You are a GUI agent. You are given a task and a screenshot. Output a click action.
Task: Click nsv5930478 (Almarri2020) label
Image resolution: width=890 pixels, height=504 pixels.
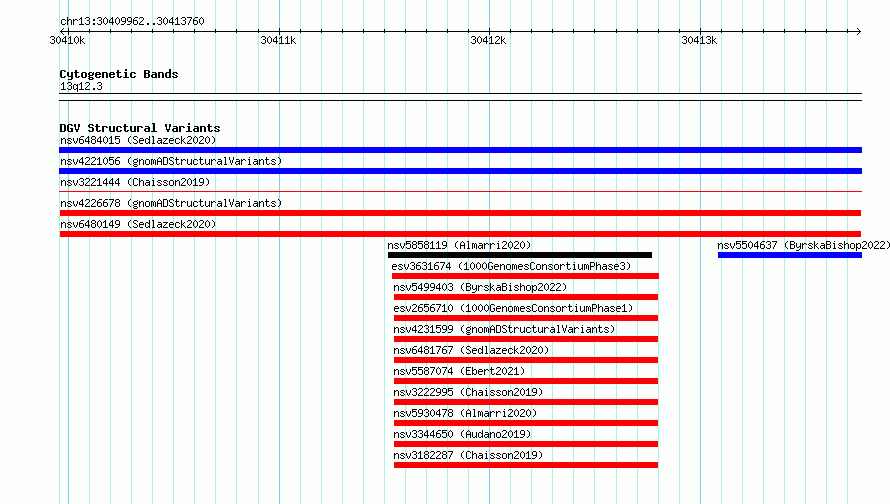pos(465,413)
